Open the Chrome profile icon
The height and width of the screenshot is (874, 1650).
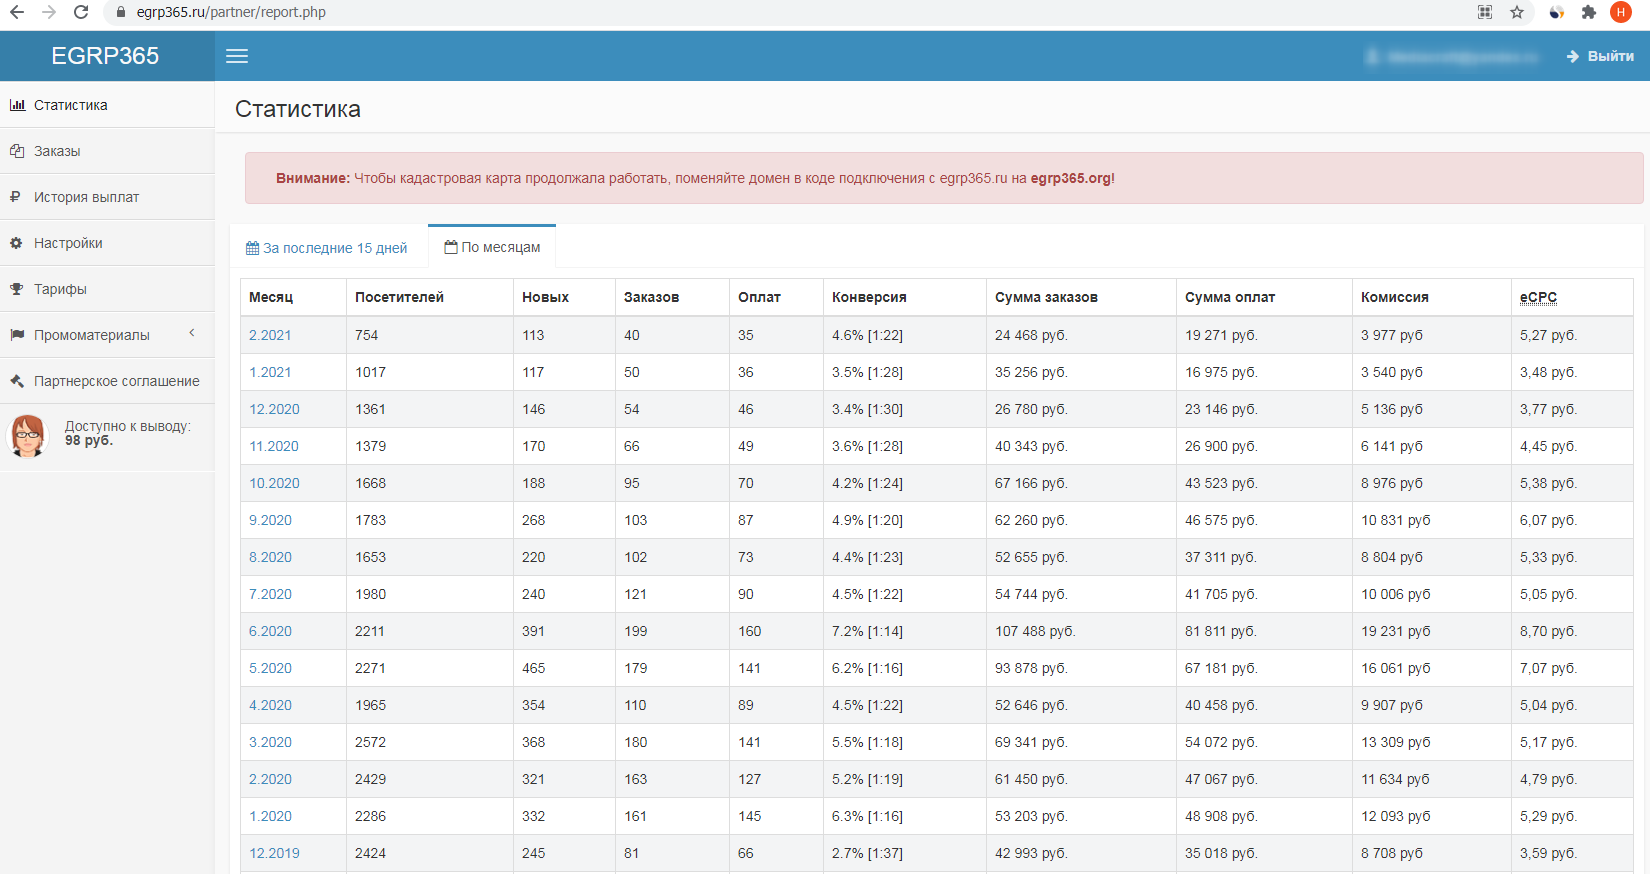coord(1621,12)
